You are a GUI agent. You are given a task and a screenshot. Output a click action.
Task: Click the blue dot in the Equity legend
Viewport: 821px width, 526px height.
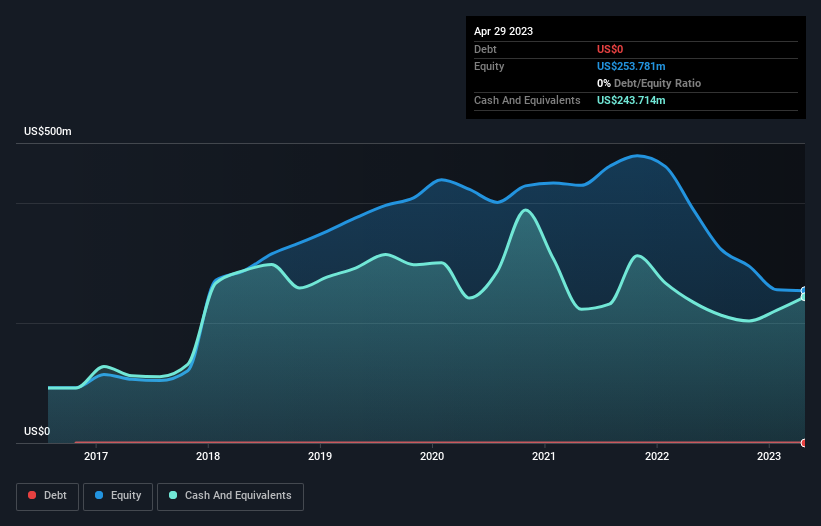tap(100, 496)
